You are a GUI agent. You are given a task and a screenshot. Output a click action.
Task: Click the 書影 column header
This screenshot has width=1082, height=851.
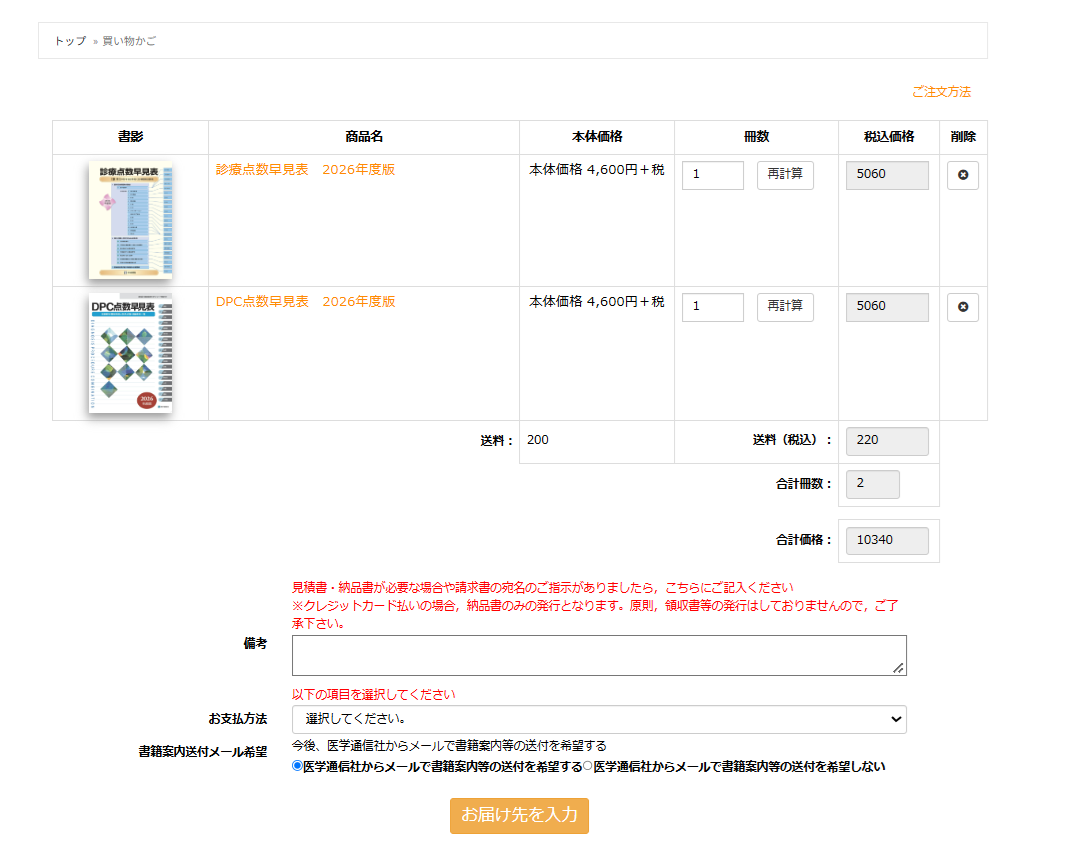tap(130, 137)
